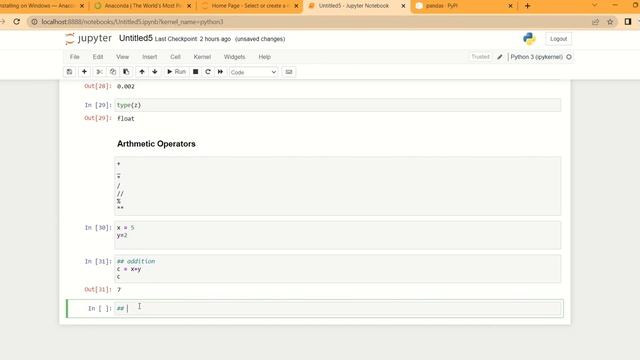Open the View menu
Screen dimensions: 640x360
tap(122, 57)
